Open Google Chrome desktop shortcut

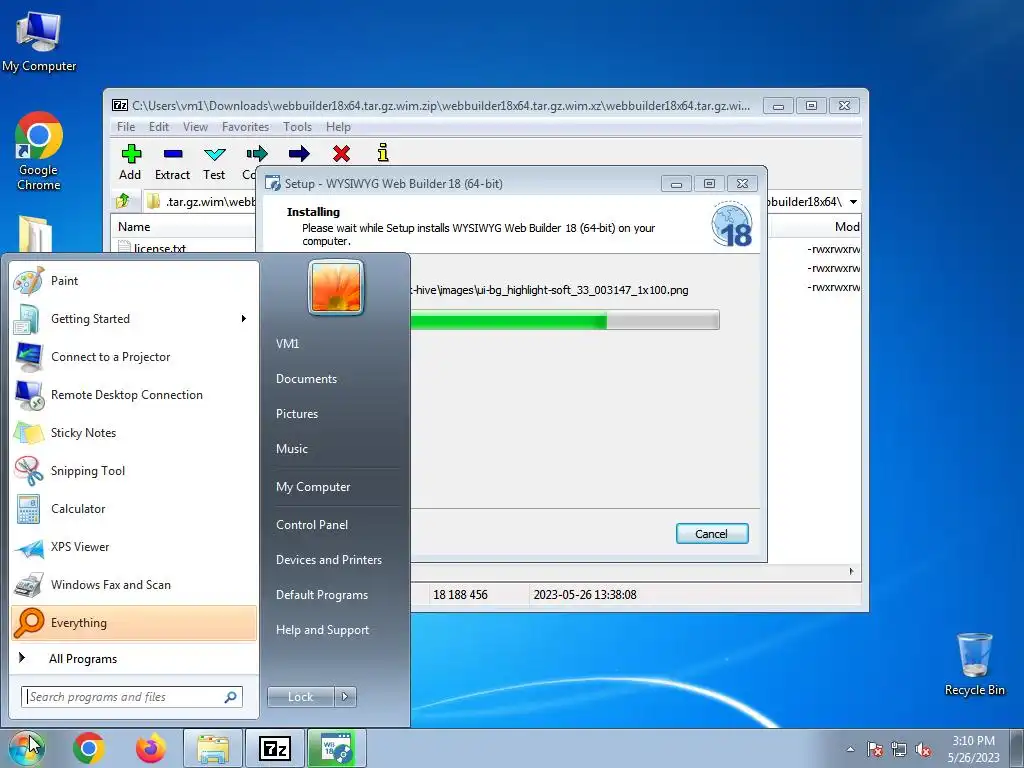point(39,151)
